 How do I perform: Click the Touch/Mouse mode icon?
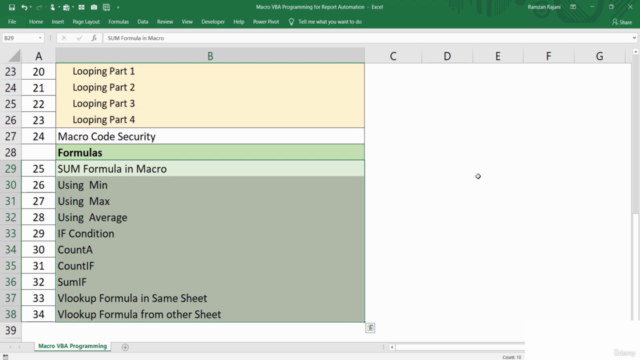click(52, 7)
